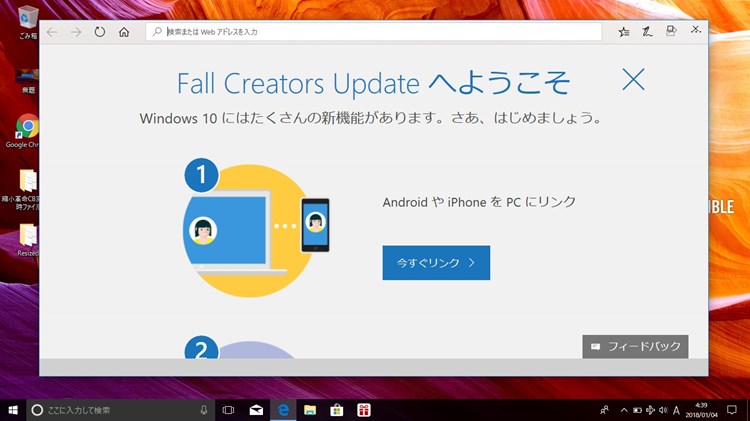
Task: Show hidden system tray icons
Action: click(624, 410)
